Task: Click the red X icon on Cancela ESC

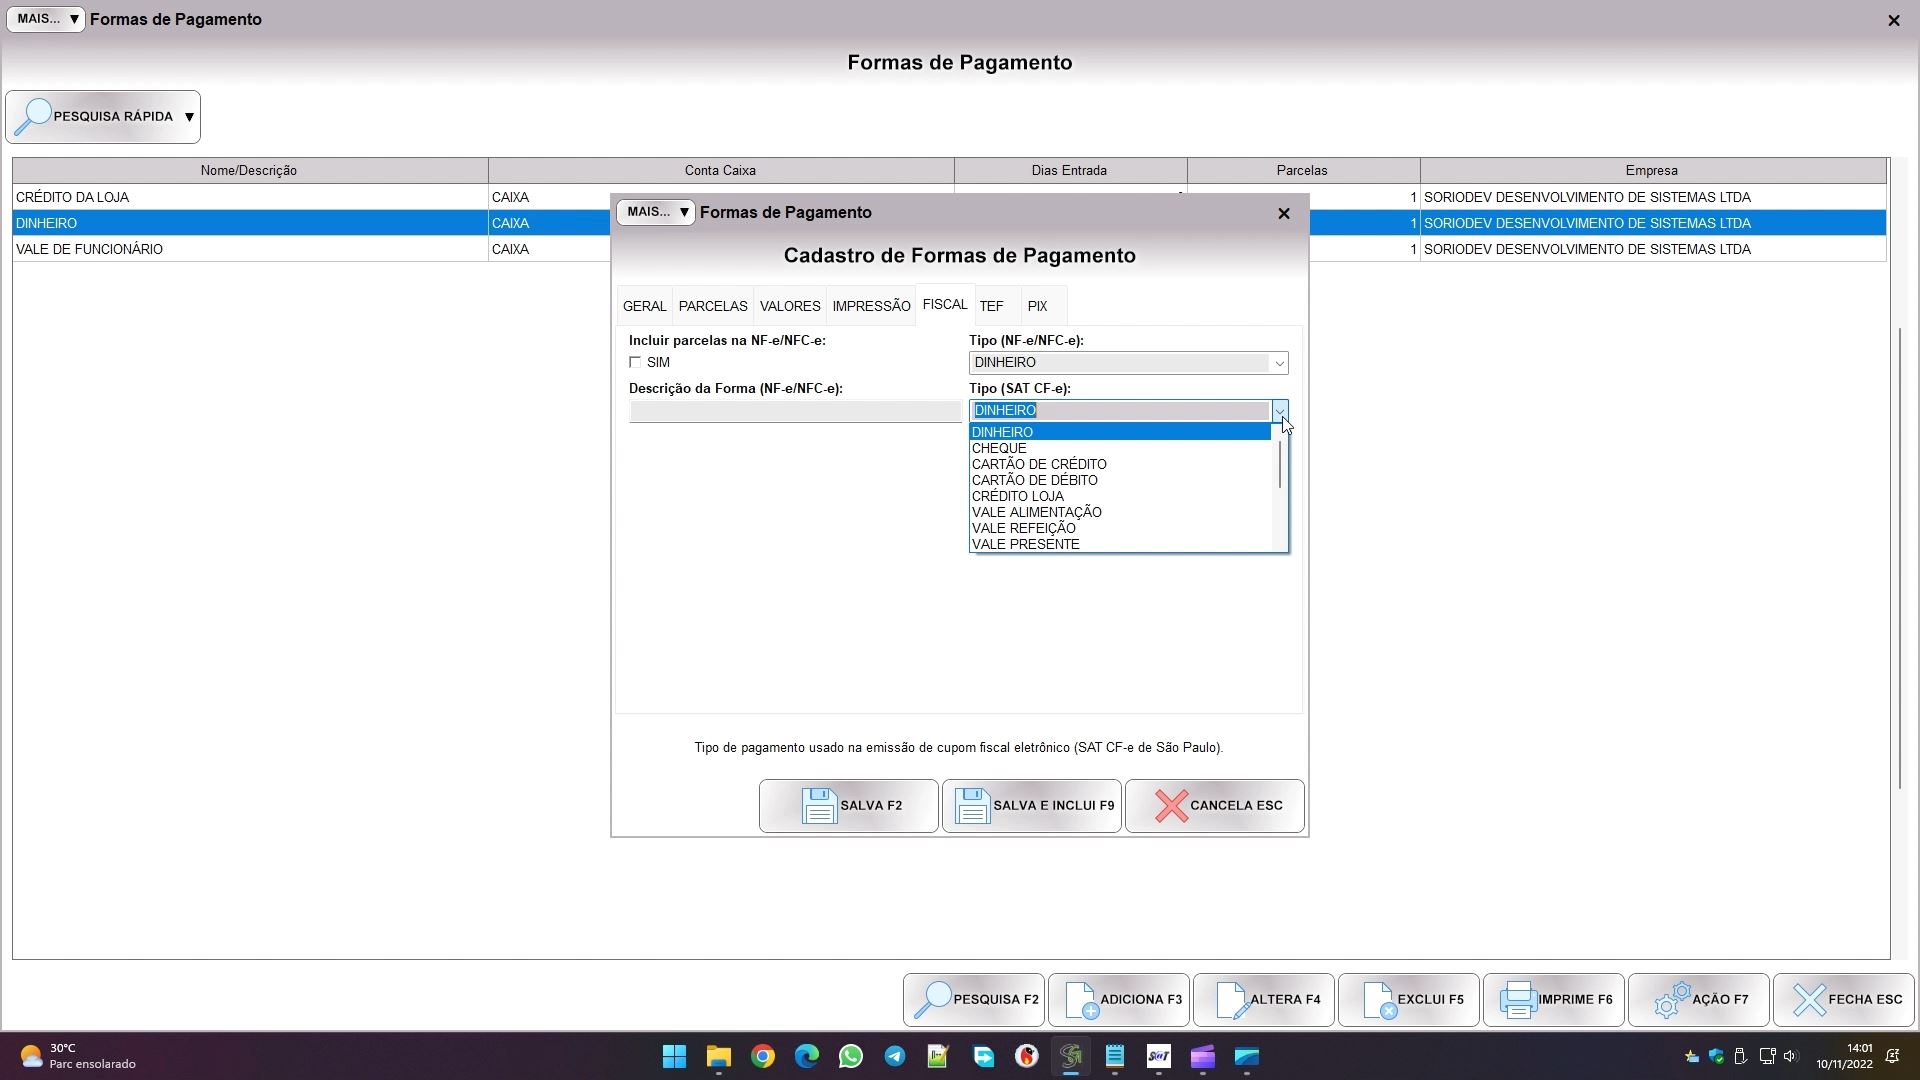Action: (x=1171, y=806)
